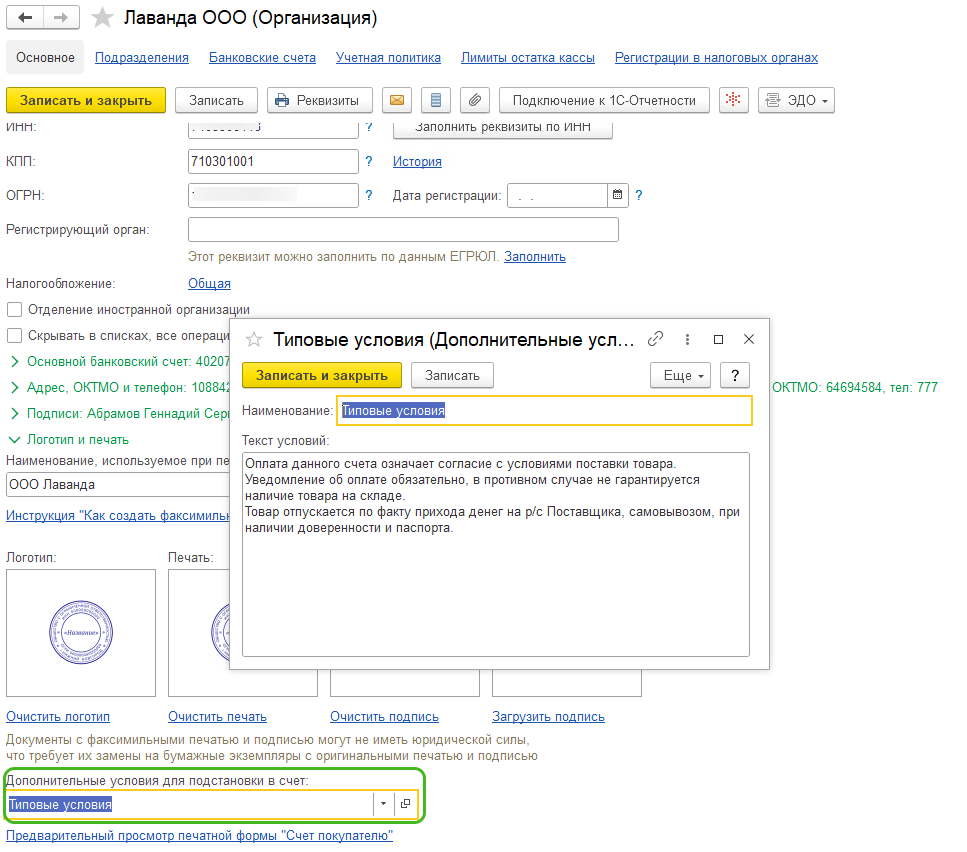Viewport: 967px width, 852px height.
Task: Click the question mark help next to КПП
Action: click(369, 162)
